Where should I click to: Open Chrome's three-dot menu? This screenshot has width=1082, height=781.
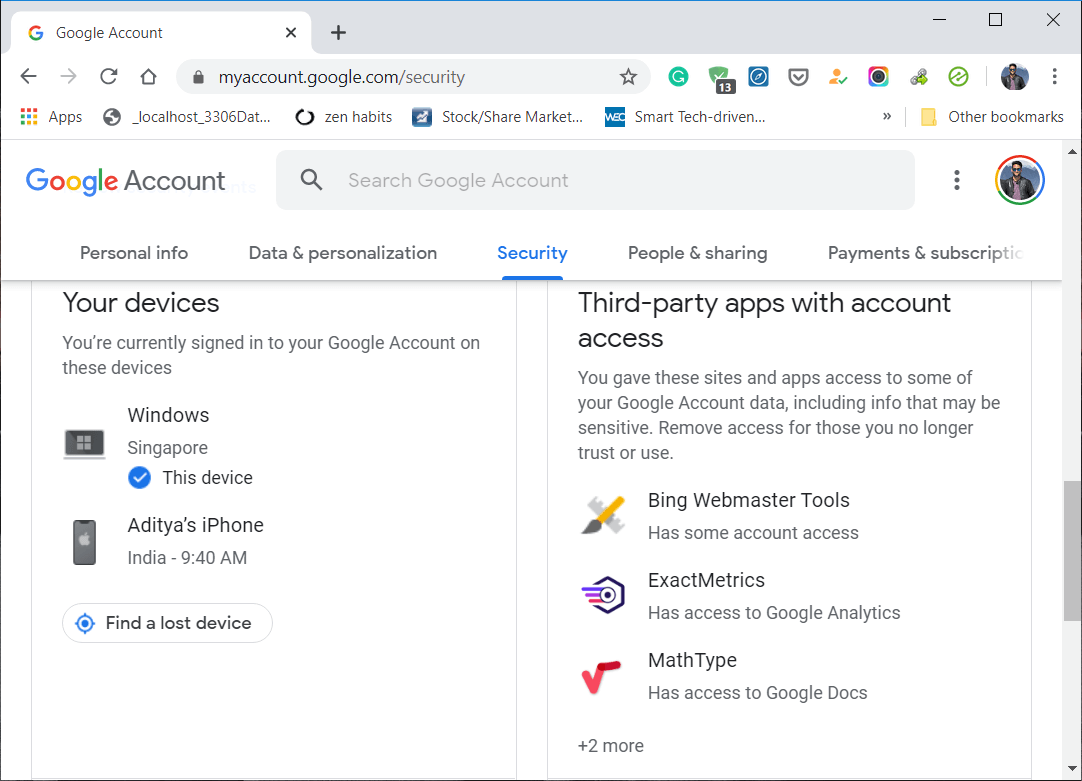pos(1054,76)
